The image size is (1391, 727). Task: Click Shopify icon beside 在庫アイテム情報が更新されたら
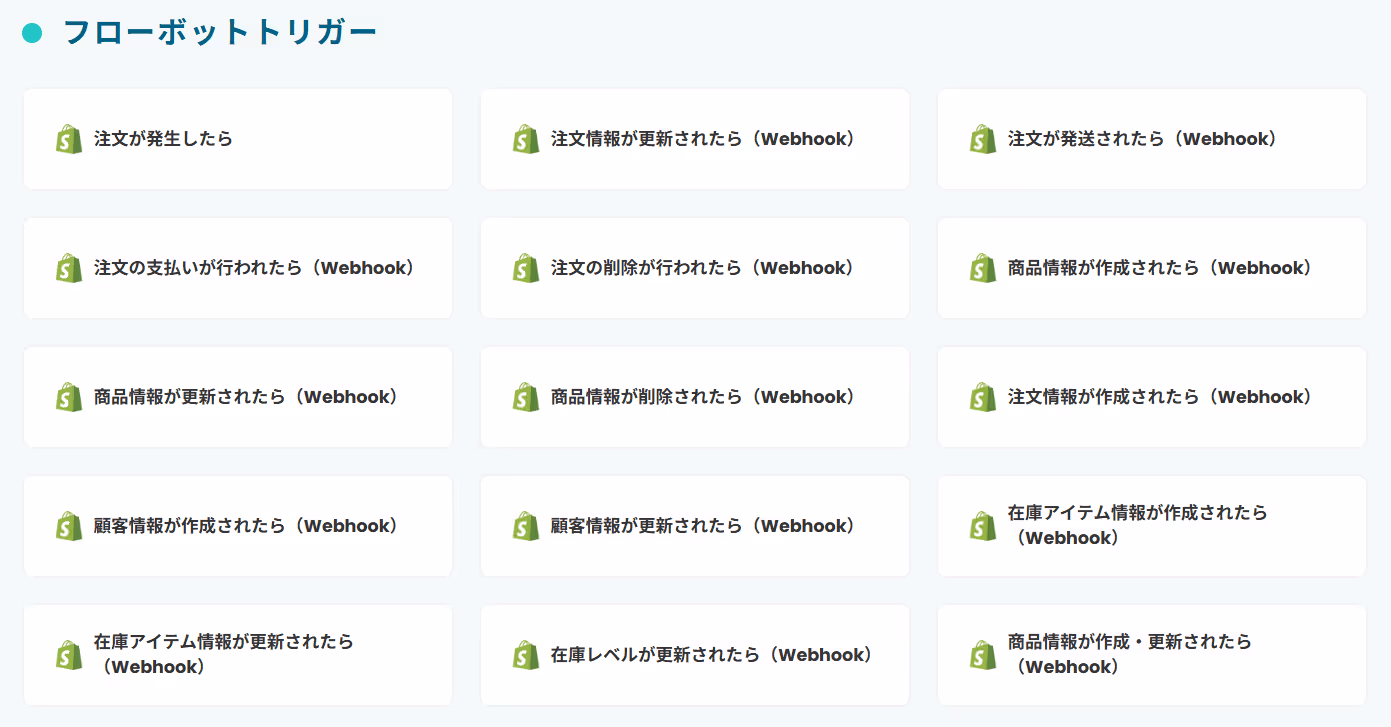[x=69, y=655]
